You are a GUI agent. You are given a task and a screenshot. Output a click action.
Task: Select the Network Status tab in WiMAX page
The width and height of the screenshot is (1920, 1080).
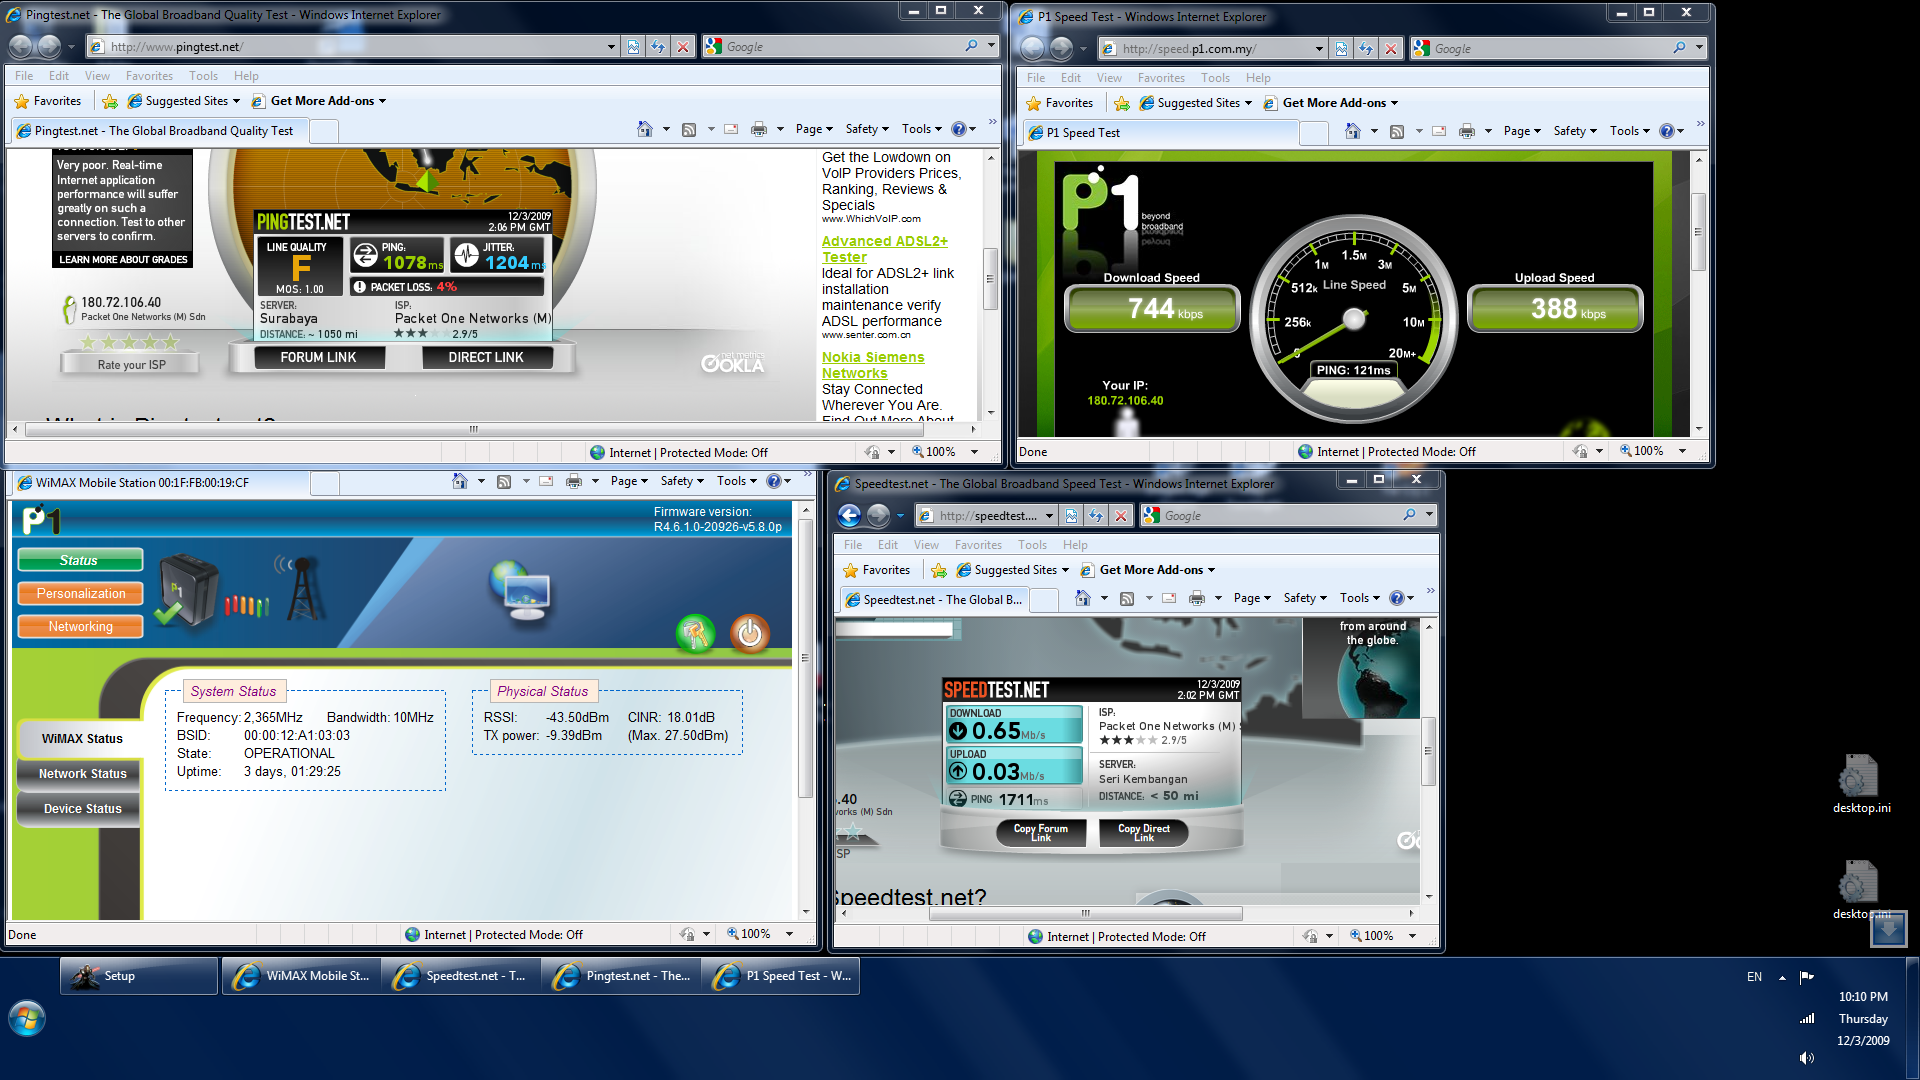pos(82,774)
